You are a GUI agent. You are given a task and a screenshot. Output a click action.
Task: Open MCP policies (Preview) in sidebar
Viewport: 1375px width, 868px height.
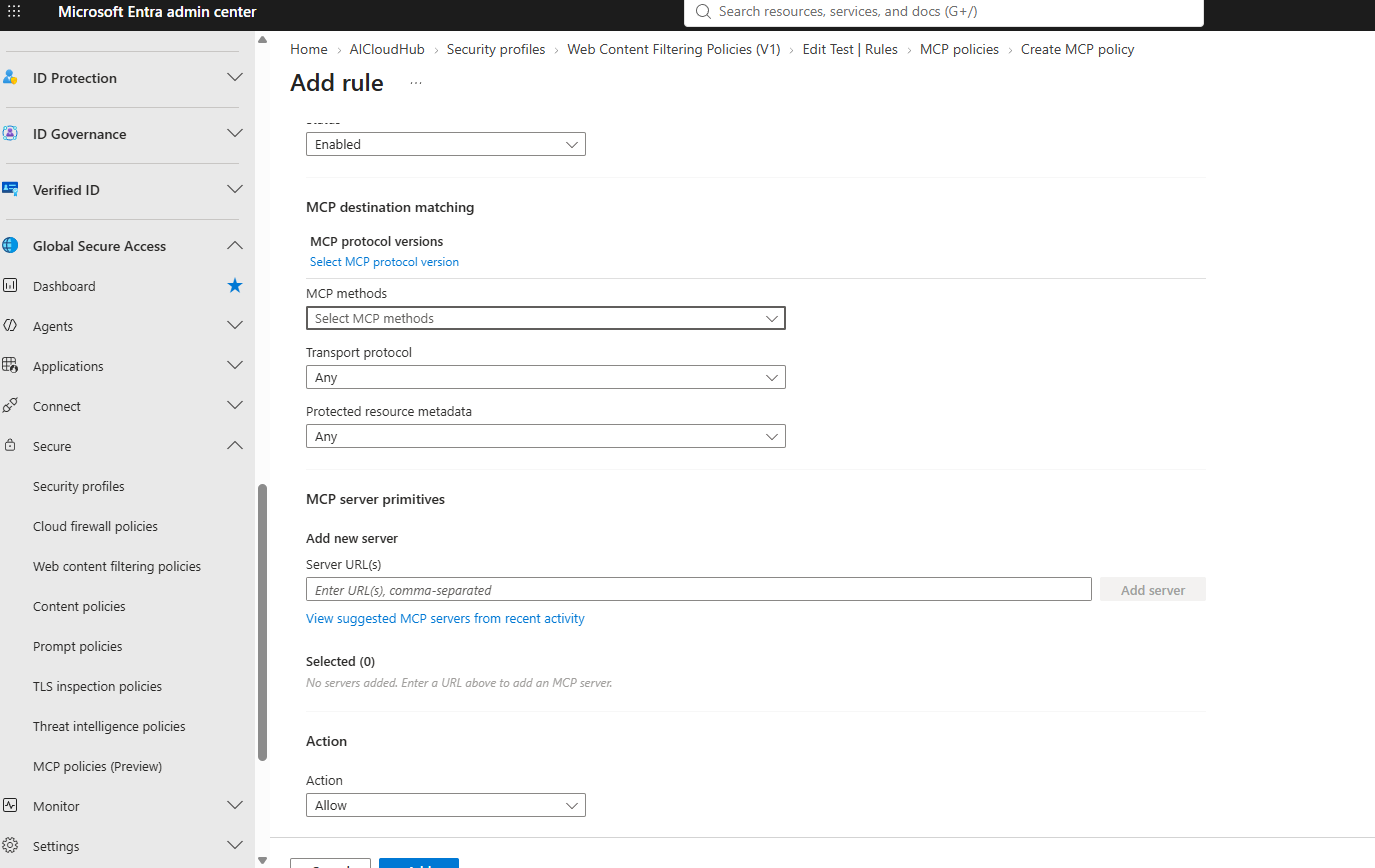click(97, 766)
